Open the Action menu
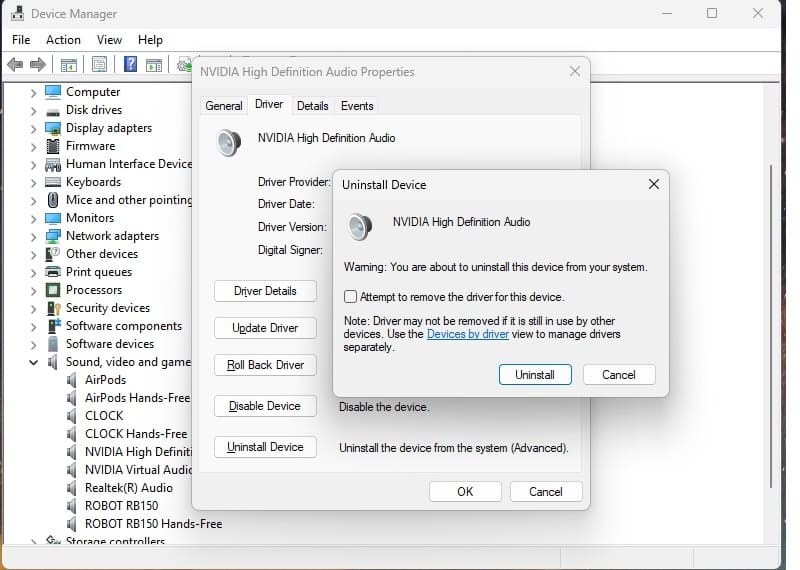800x570 pixels. click(x=63, y=40)
